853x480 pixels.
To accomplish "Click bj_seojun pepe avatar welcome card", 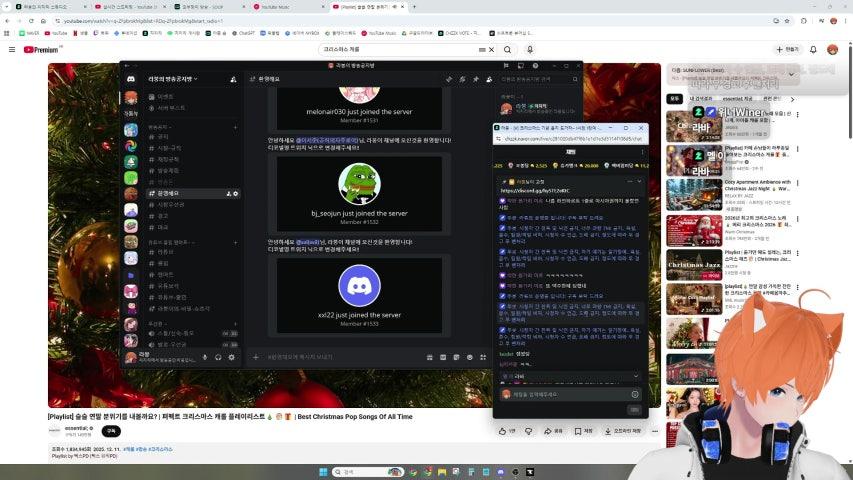I will tap(360, 184).
